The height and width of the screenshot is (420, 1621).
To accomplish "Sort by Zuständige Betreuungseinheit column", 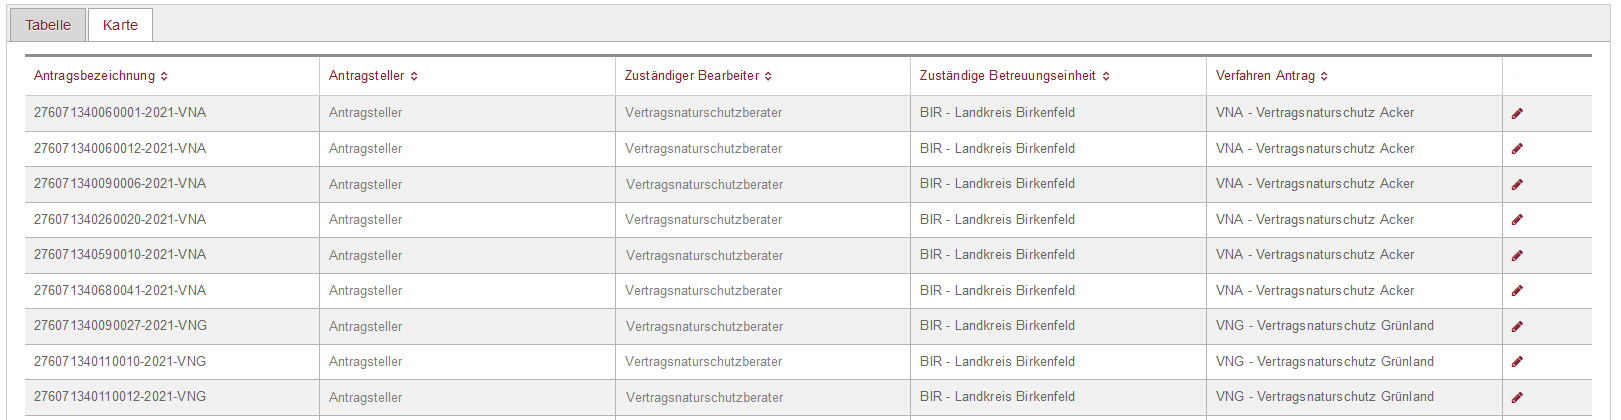I will point(1106,77).
